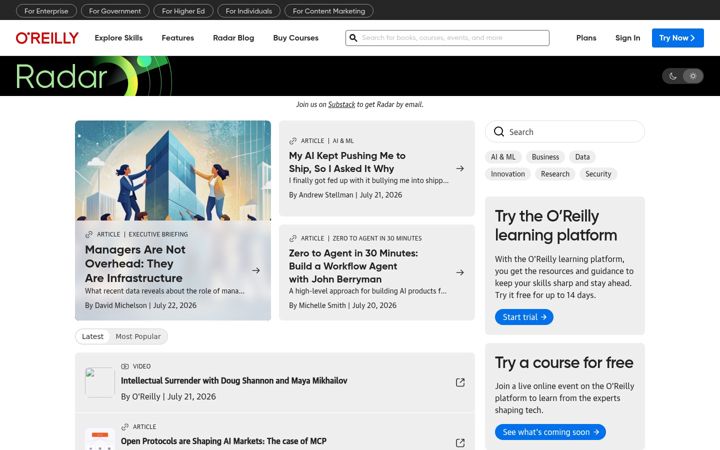
Task: Open My AI Kept Pushing Me to Ship title
Action: coord(347,162)
